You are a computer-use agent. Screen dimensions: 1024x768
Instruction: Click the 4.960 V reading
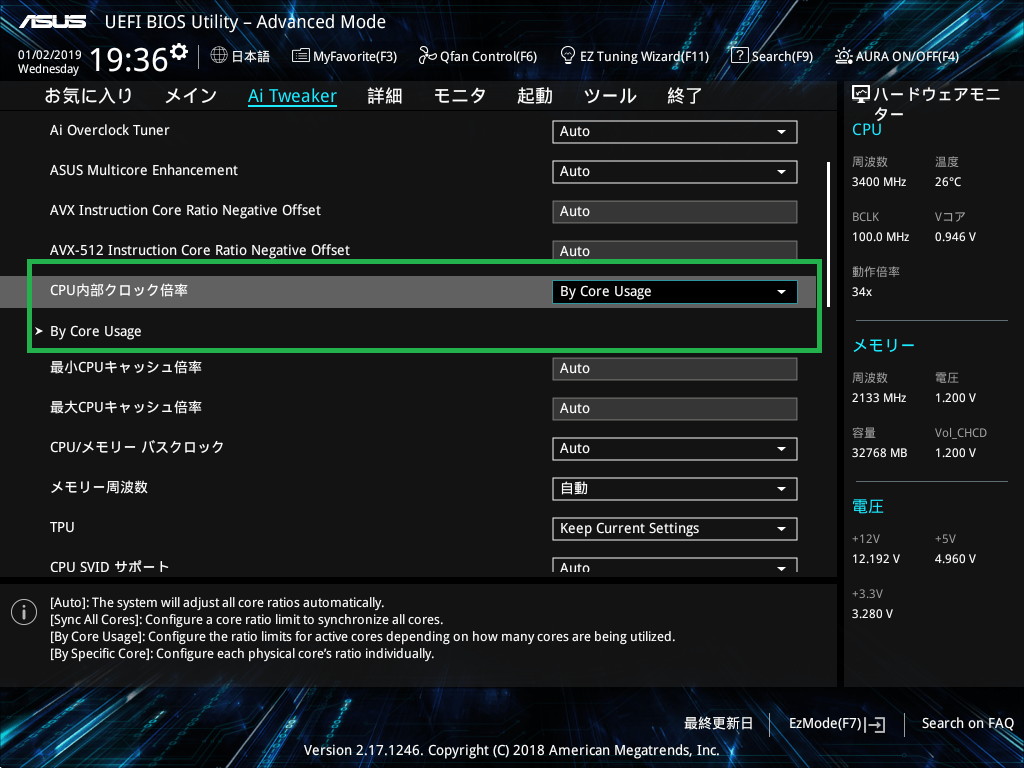coord(955,559)
